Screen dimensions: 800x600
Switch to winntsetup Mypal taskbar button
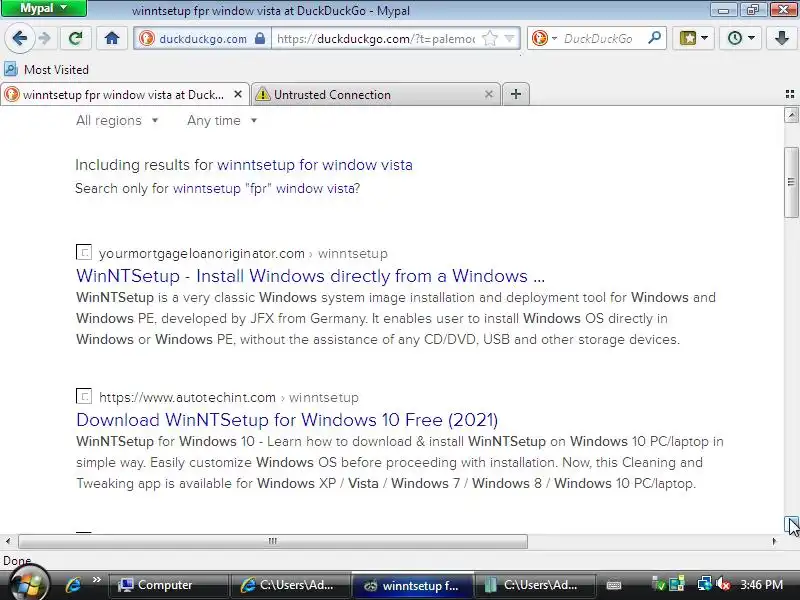[x=413, y=585]
